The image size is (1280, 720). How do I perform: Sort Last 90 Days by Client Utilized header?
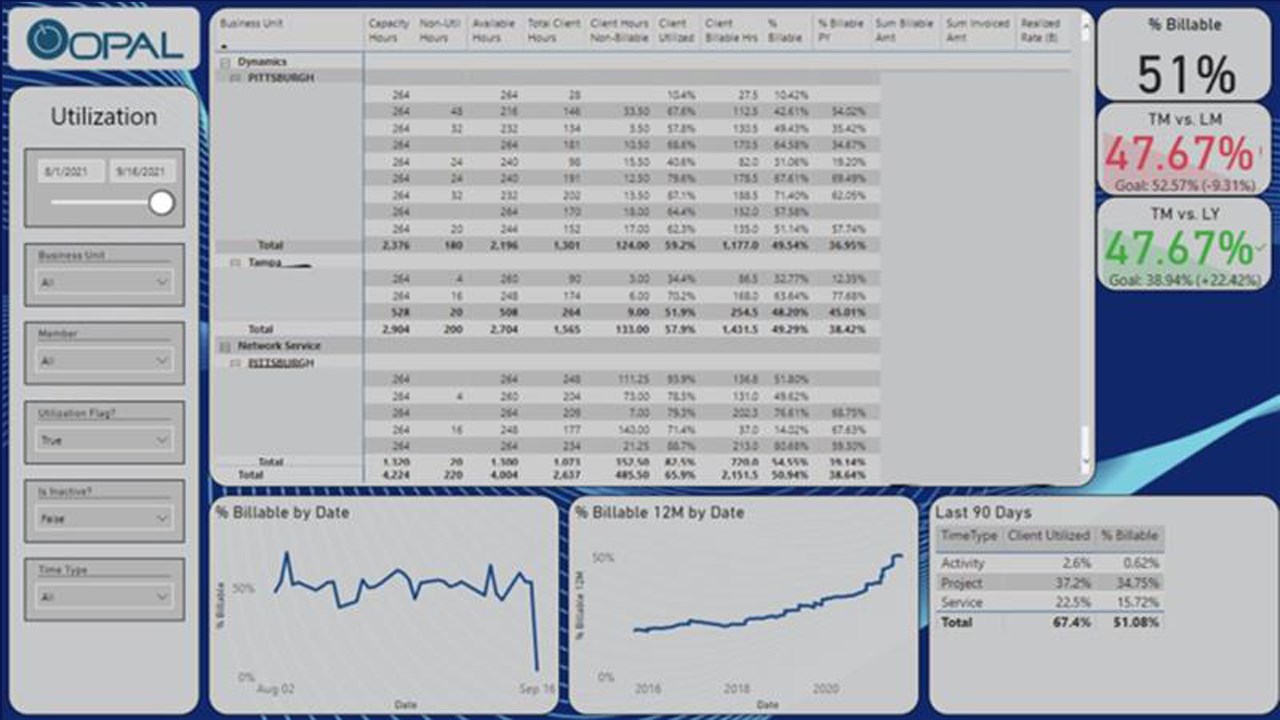click(x=1048, y=536)
